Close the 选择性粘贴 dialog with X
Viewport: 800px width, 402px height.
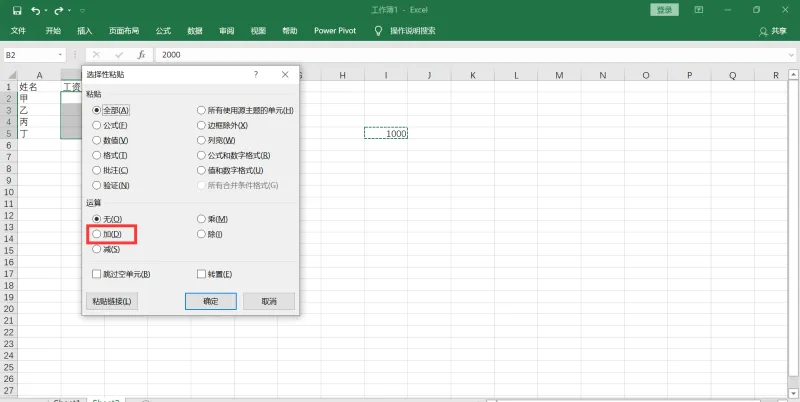click(285, 74)
